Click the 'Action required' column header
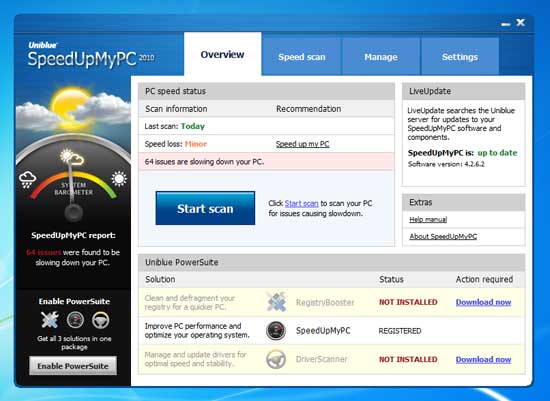This screenshot has height=401, width=550. pos(484,280)
